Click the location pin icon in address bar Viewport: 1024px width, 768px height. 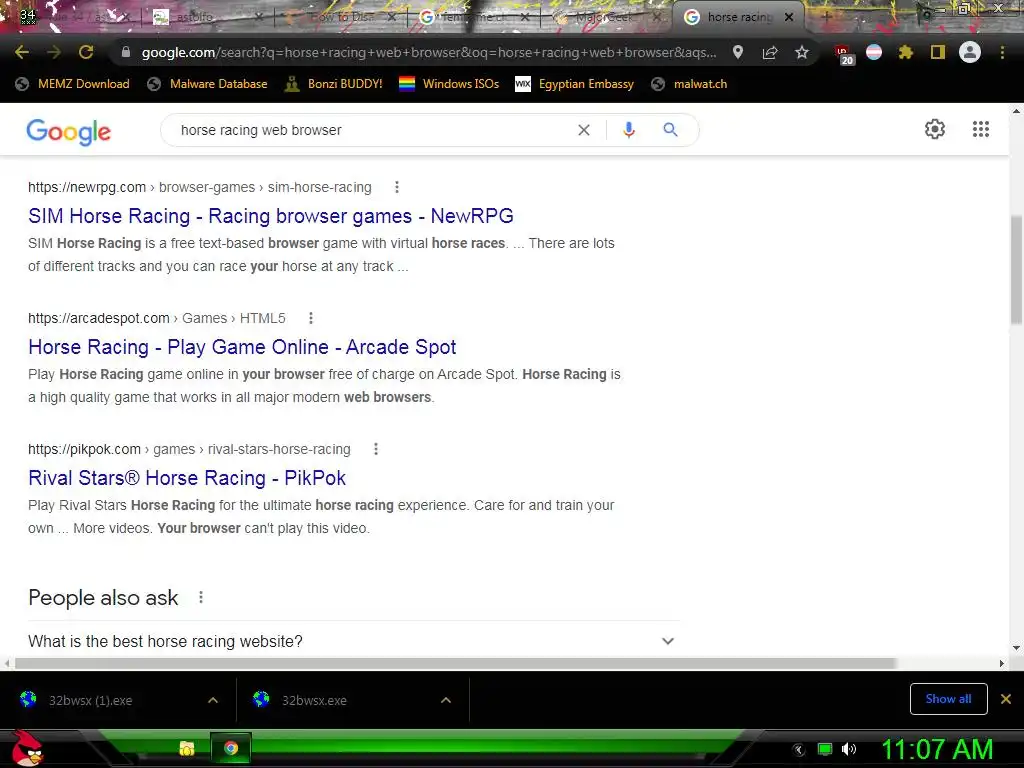(737, 52)
